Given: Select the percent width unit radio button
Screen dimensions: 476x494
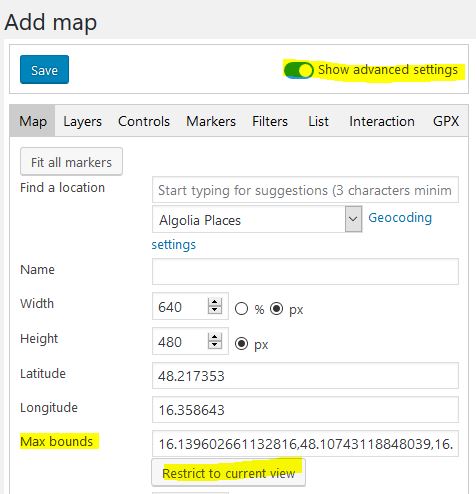Looking at the screenshot, I should pyautogui.click(x=241, y=309).
